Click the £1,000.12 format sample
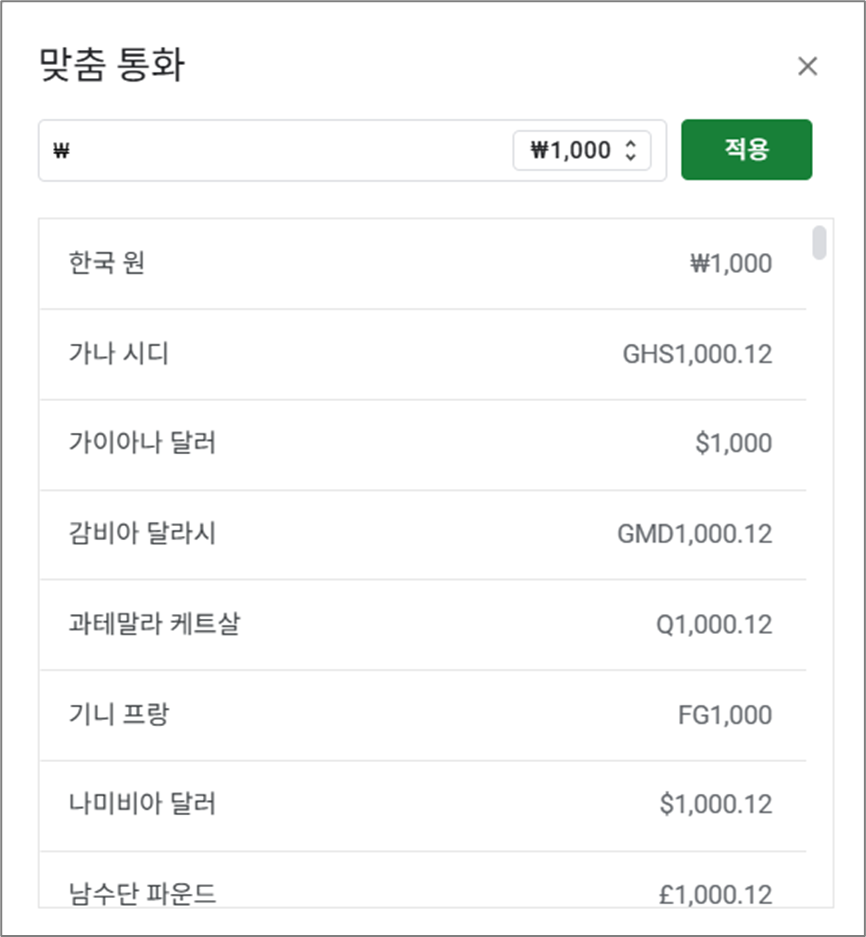 click(715, 895)
